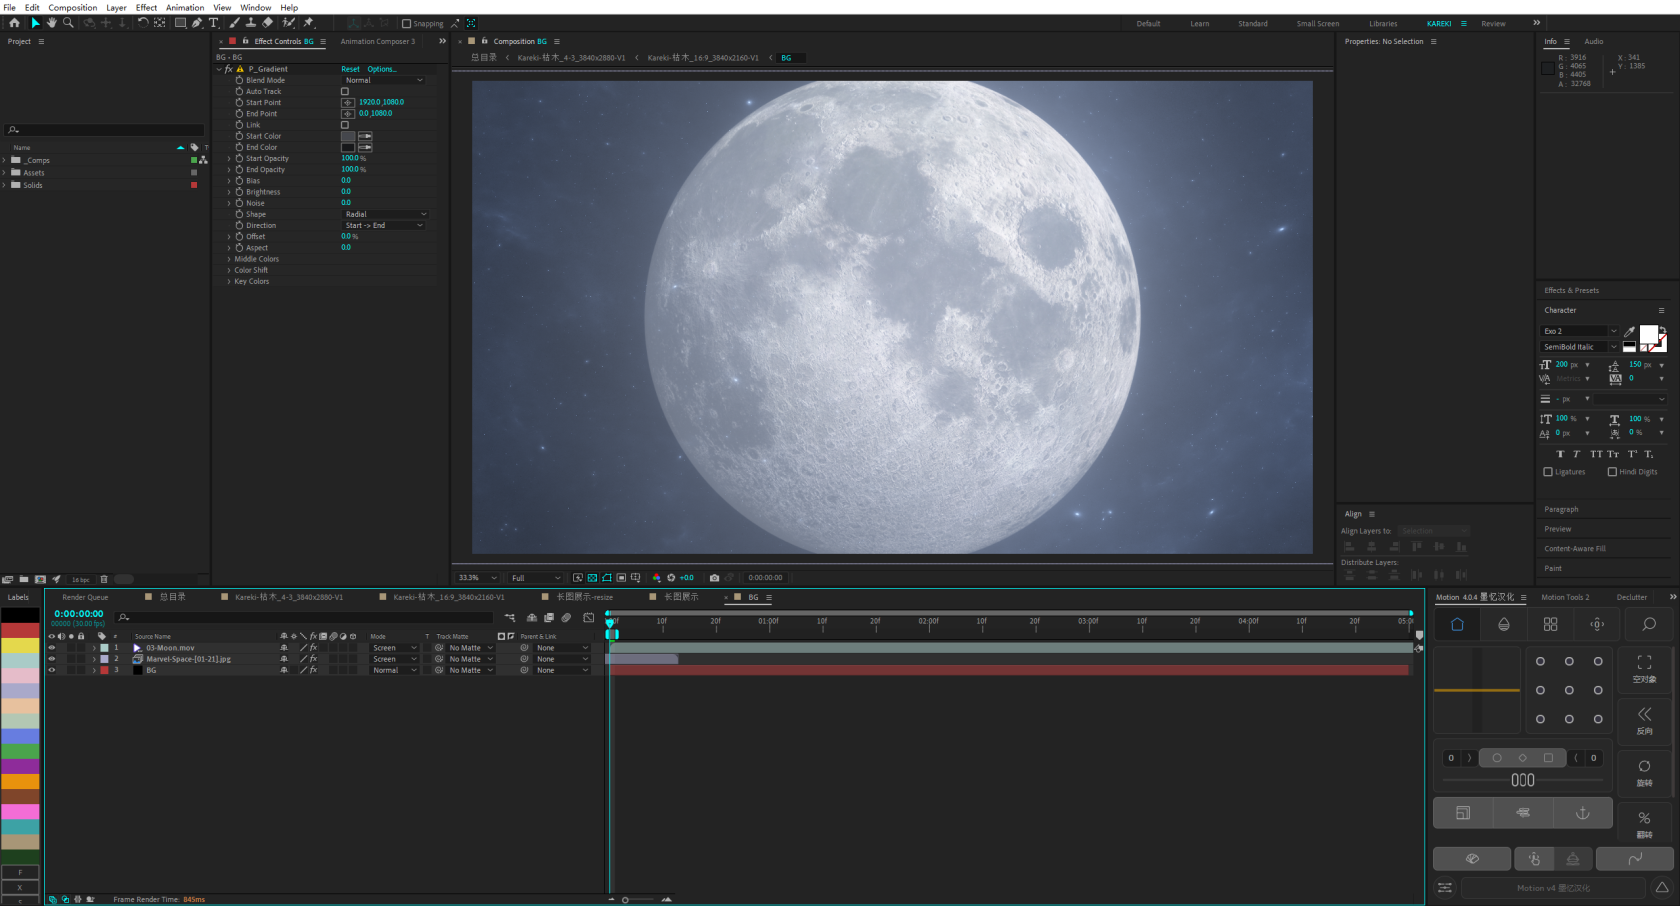Switch to the Animation Composer 3 tab
The height and width of the screenshot is (906, 1680).
[x=377, y=41]
